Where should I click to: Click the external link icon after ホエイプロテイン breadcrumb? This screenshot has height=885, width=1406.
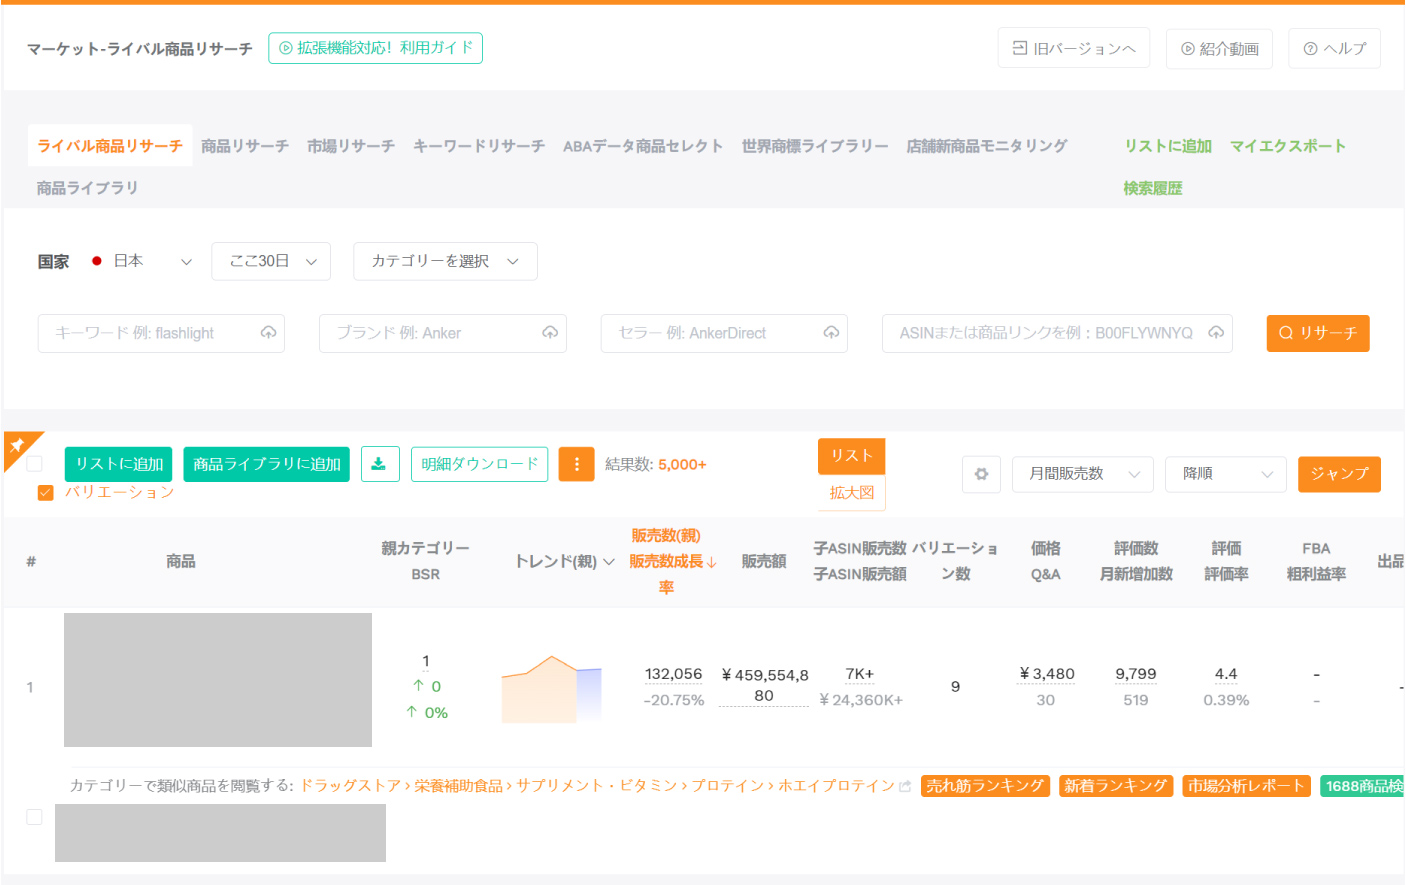pos(904,785)
